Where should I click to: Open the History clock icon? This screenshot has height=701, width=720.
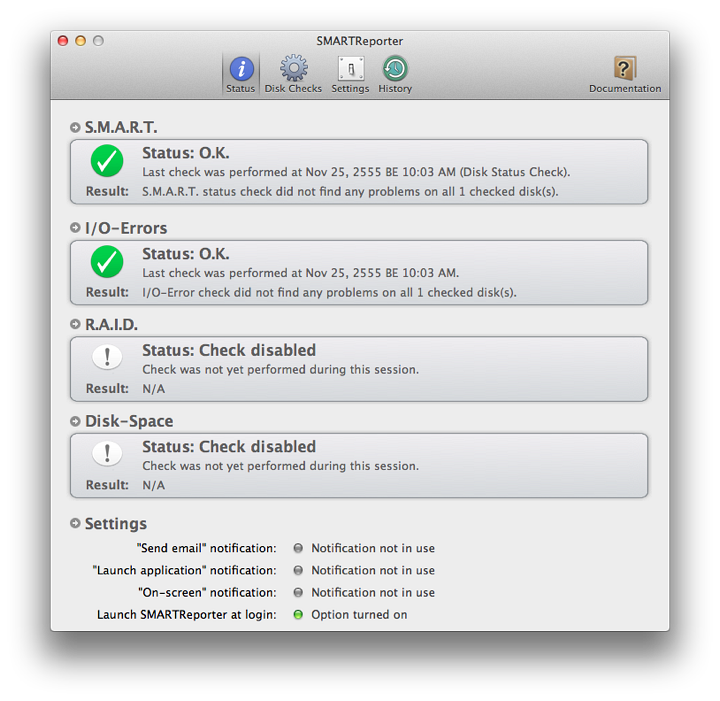[x=395, y=68]
